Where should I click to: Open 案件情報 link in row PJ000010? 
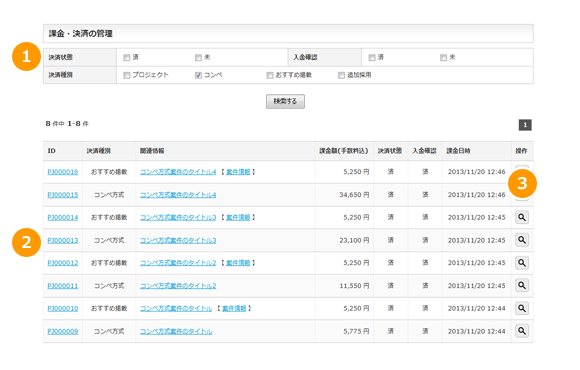coord(234,308)
